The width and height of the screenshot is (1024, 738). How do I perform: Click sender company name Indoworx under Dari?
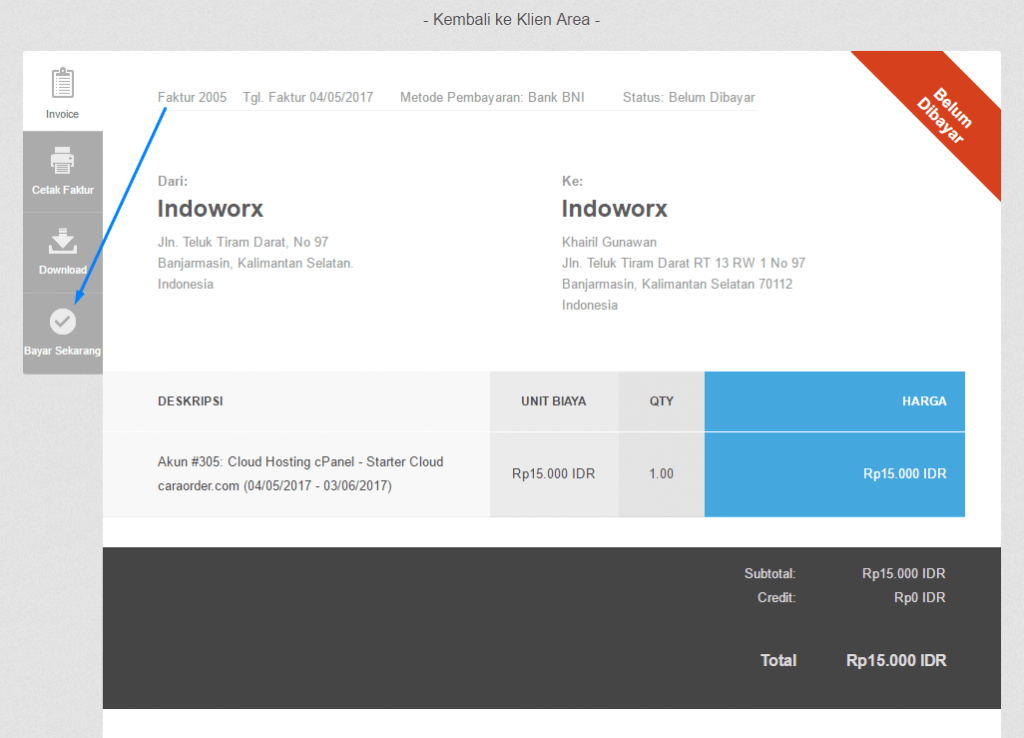210,209
